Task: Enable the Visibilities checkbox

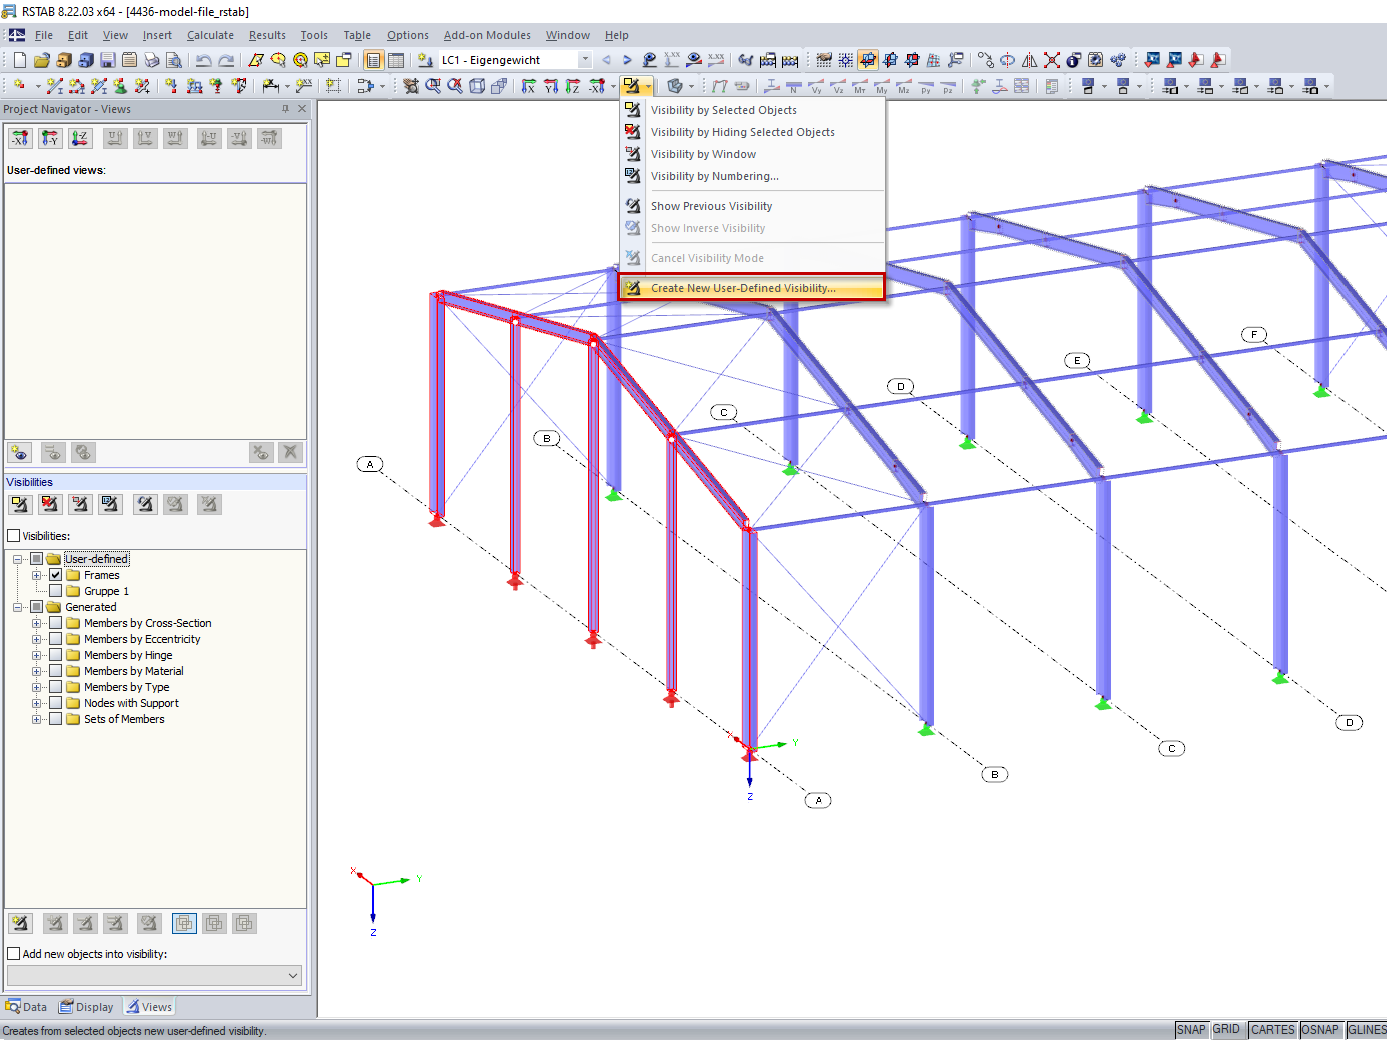Action: (14, 536)
